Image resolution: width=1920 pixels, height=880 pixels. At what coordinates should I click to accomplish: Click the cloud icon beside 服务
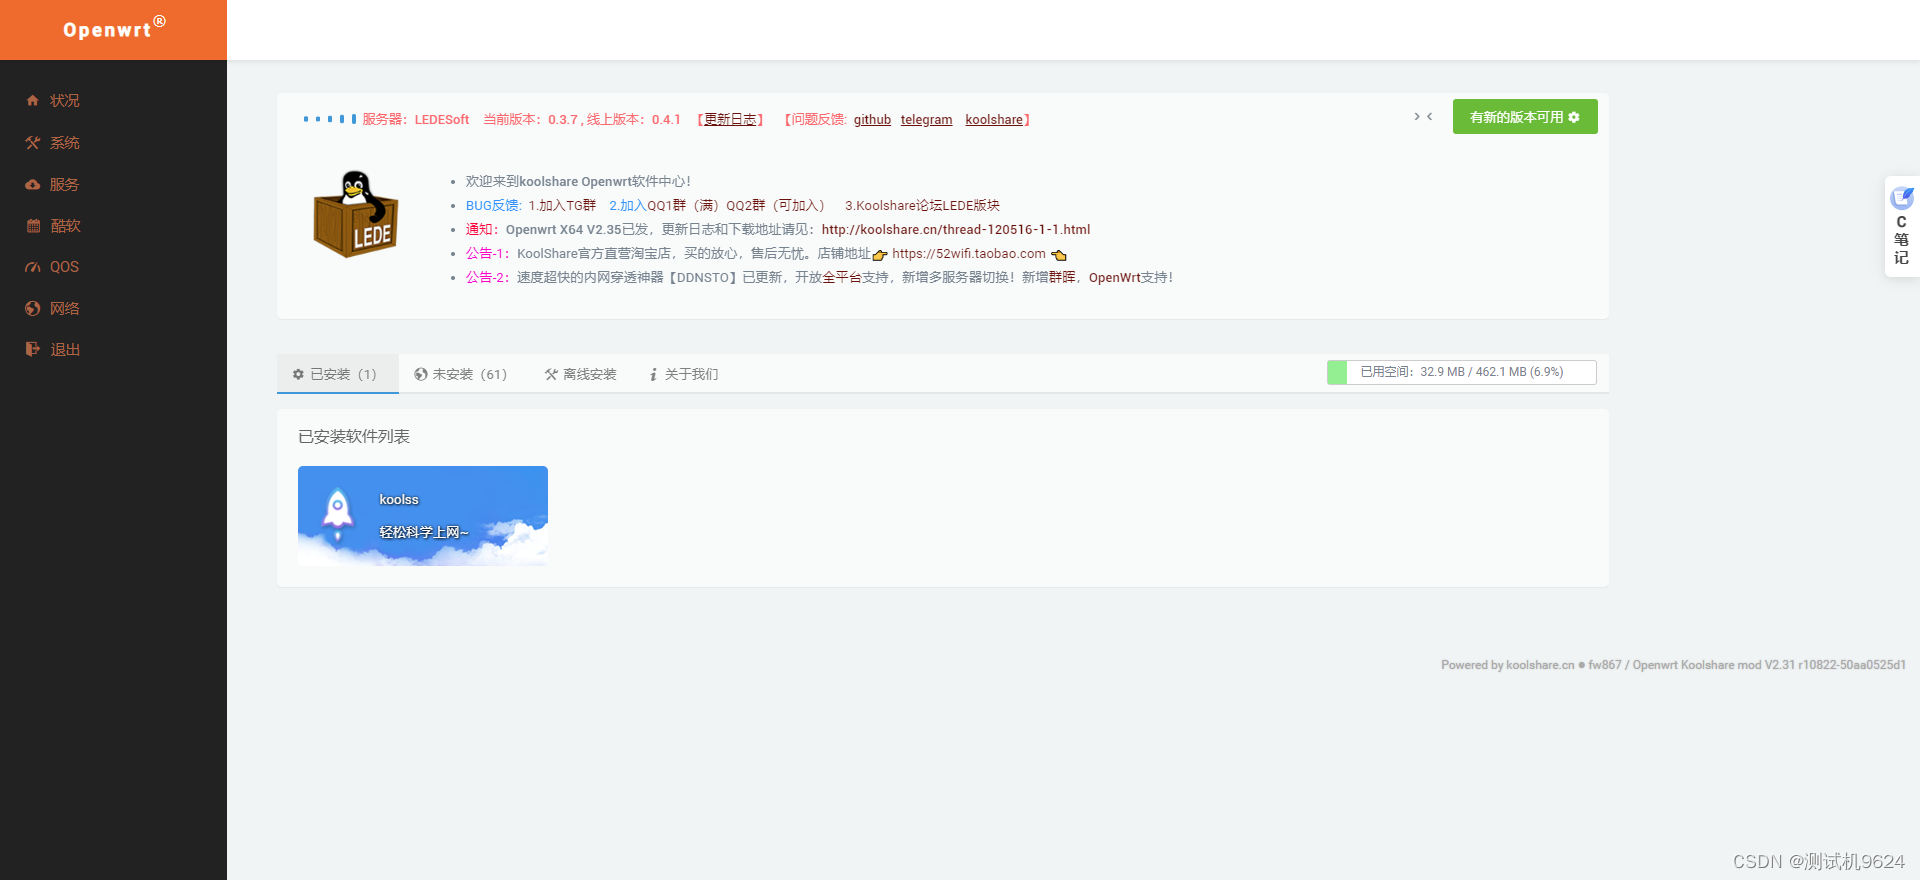pyautogui.click(x=33, y=184)
